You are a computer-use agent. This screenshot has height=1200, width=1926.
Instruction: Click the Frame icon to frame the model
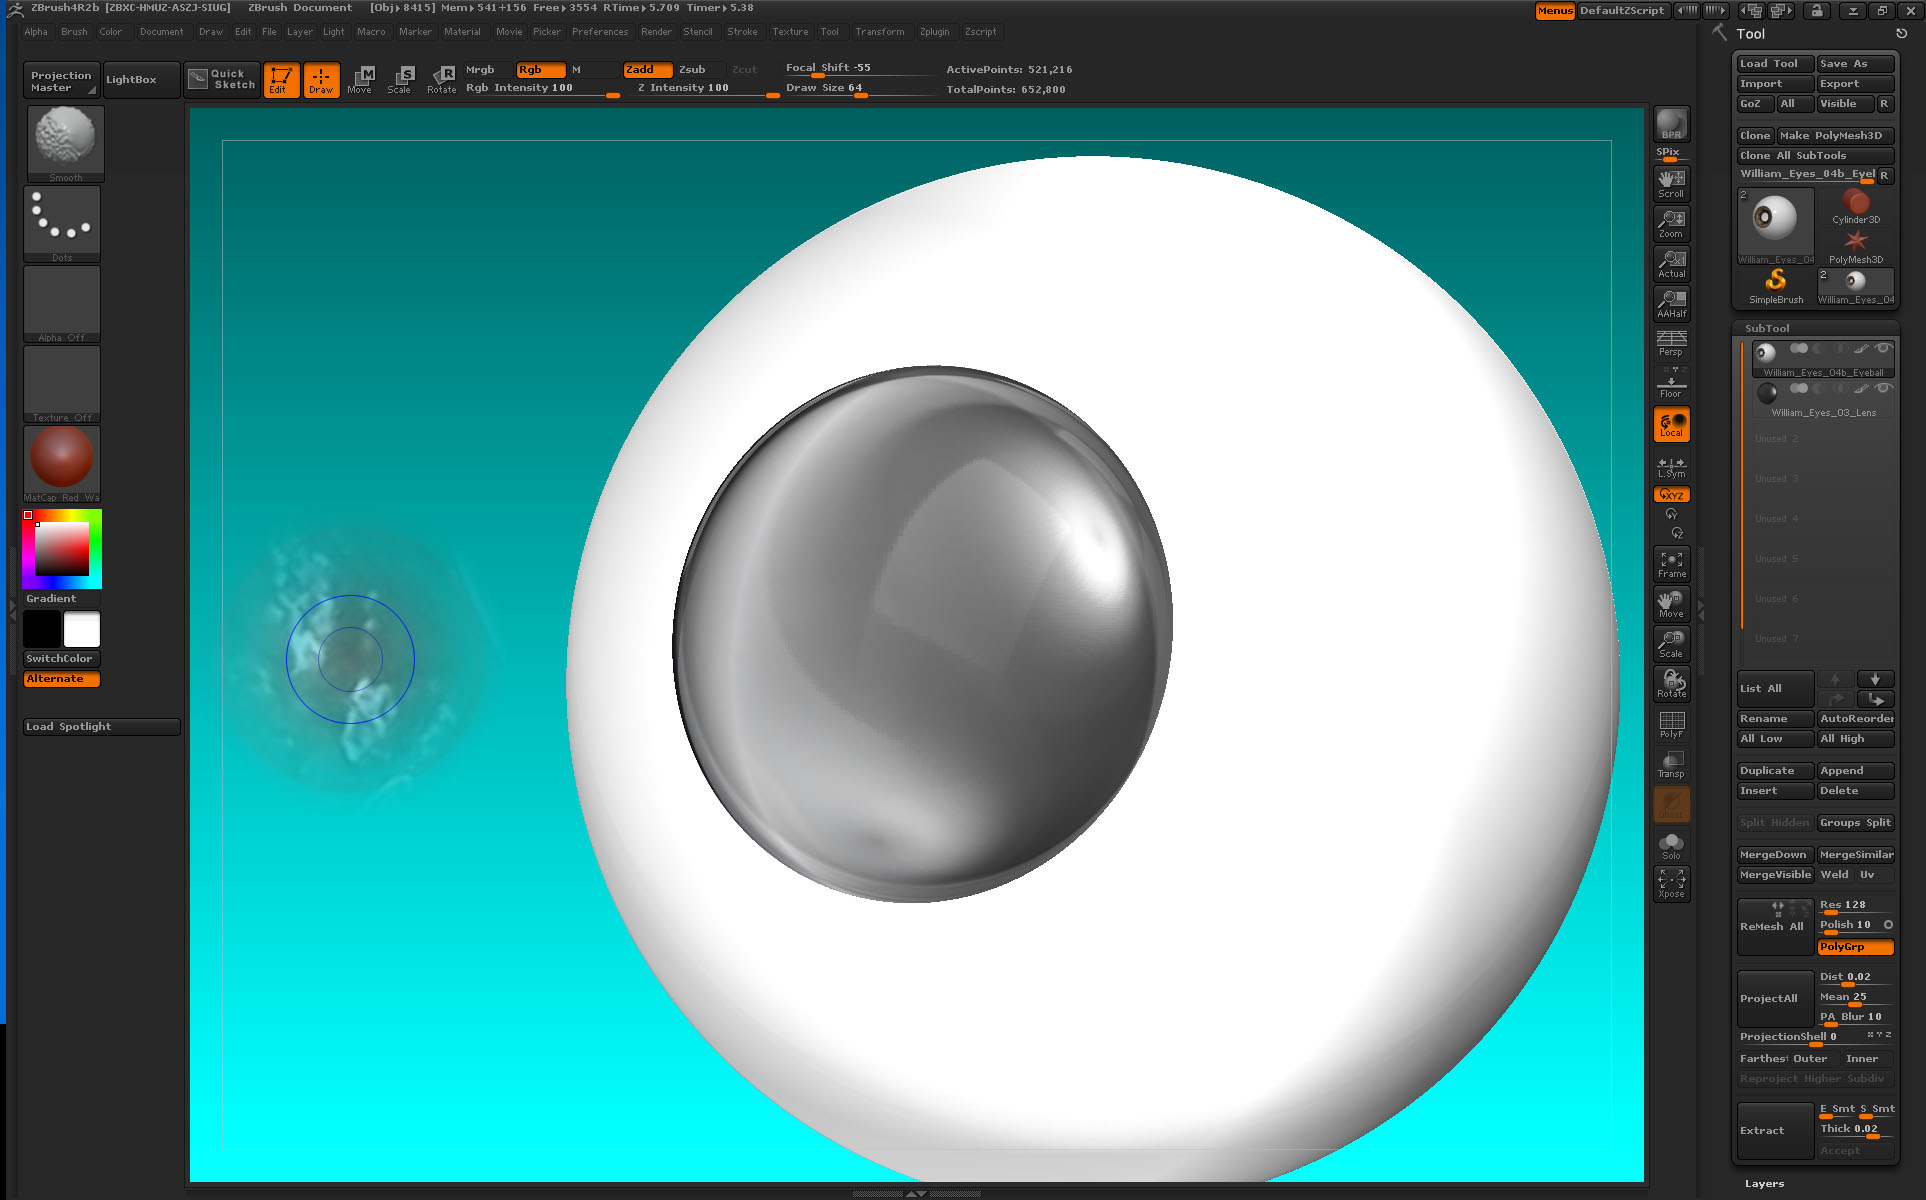pos(1670,562)
